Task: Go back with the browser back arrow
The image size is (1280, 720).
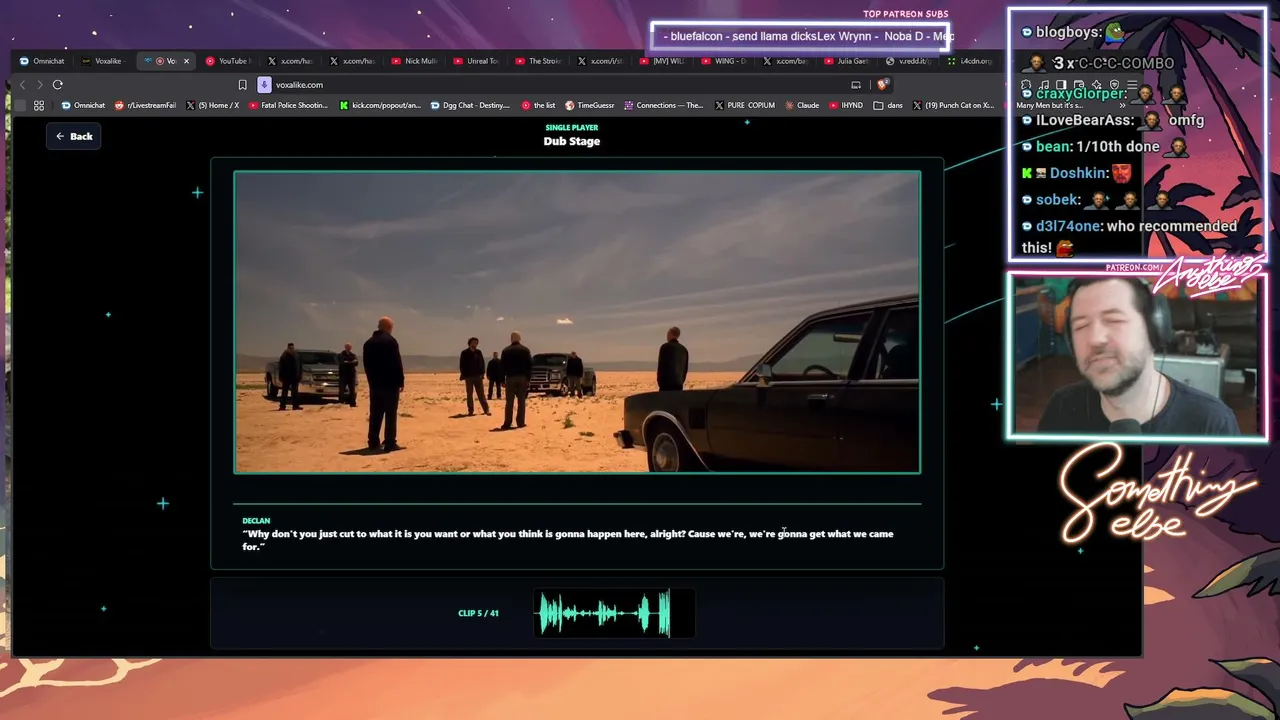Action: coord(22,85)
